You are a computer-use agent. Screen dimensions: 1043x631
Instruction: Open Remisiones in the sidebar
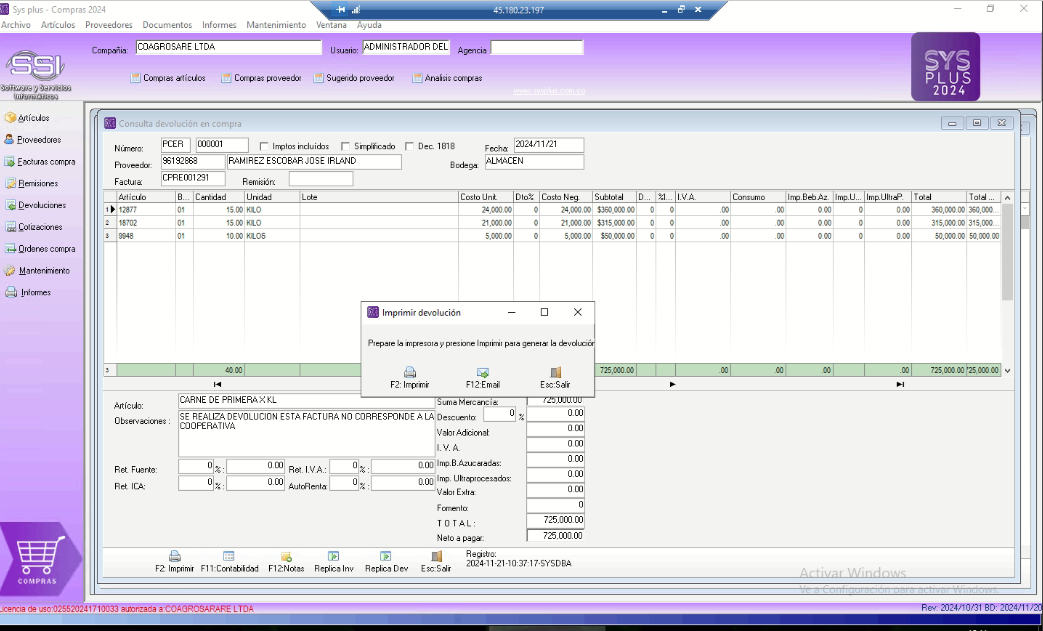(x=31, y=184)
